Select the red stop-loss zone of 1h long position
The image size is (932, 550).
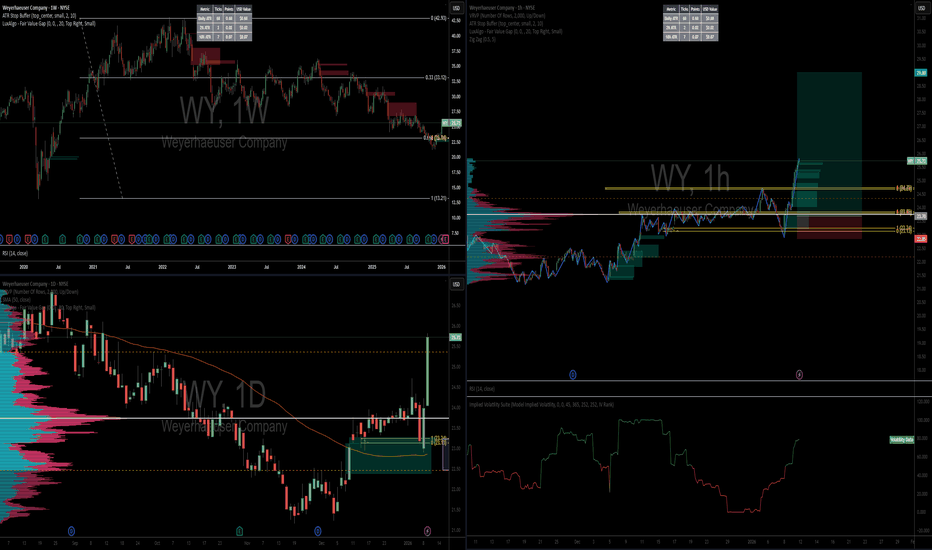pyautogui.click(x=829, y=228)
